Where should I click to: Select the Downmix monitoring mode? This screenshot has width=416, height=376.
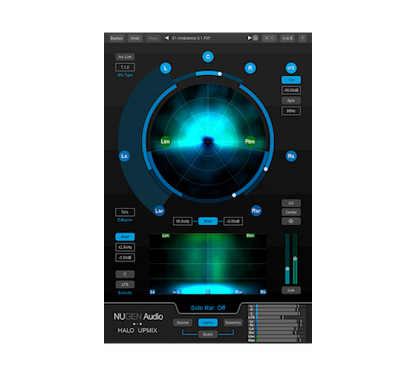233,323
